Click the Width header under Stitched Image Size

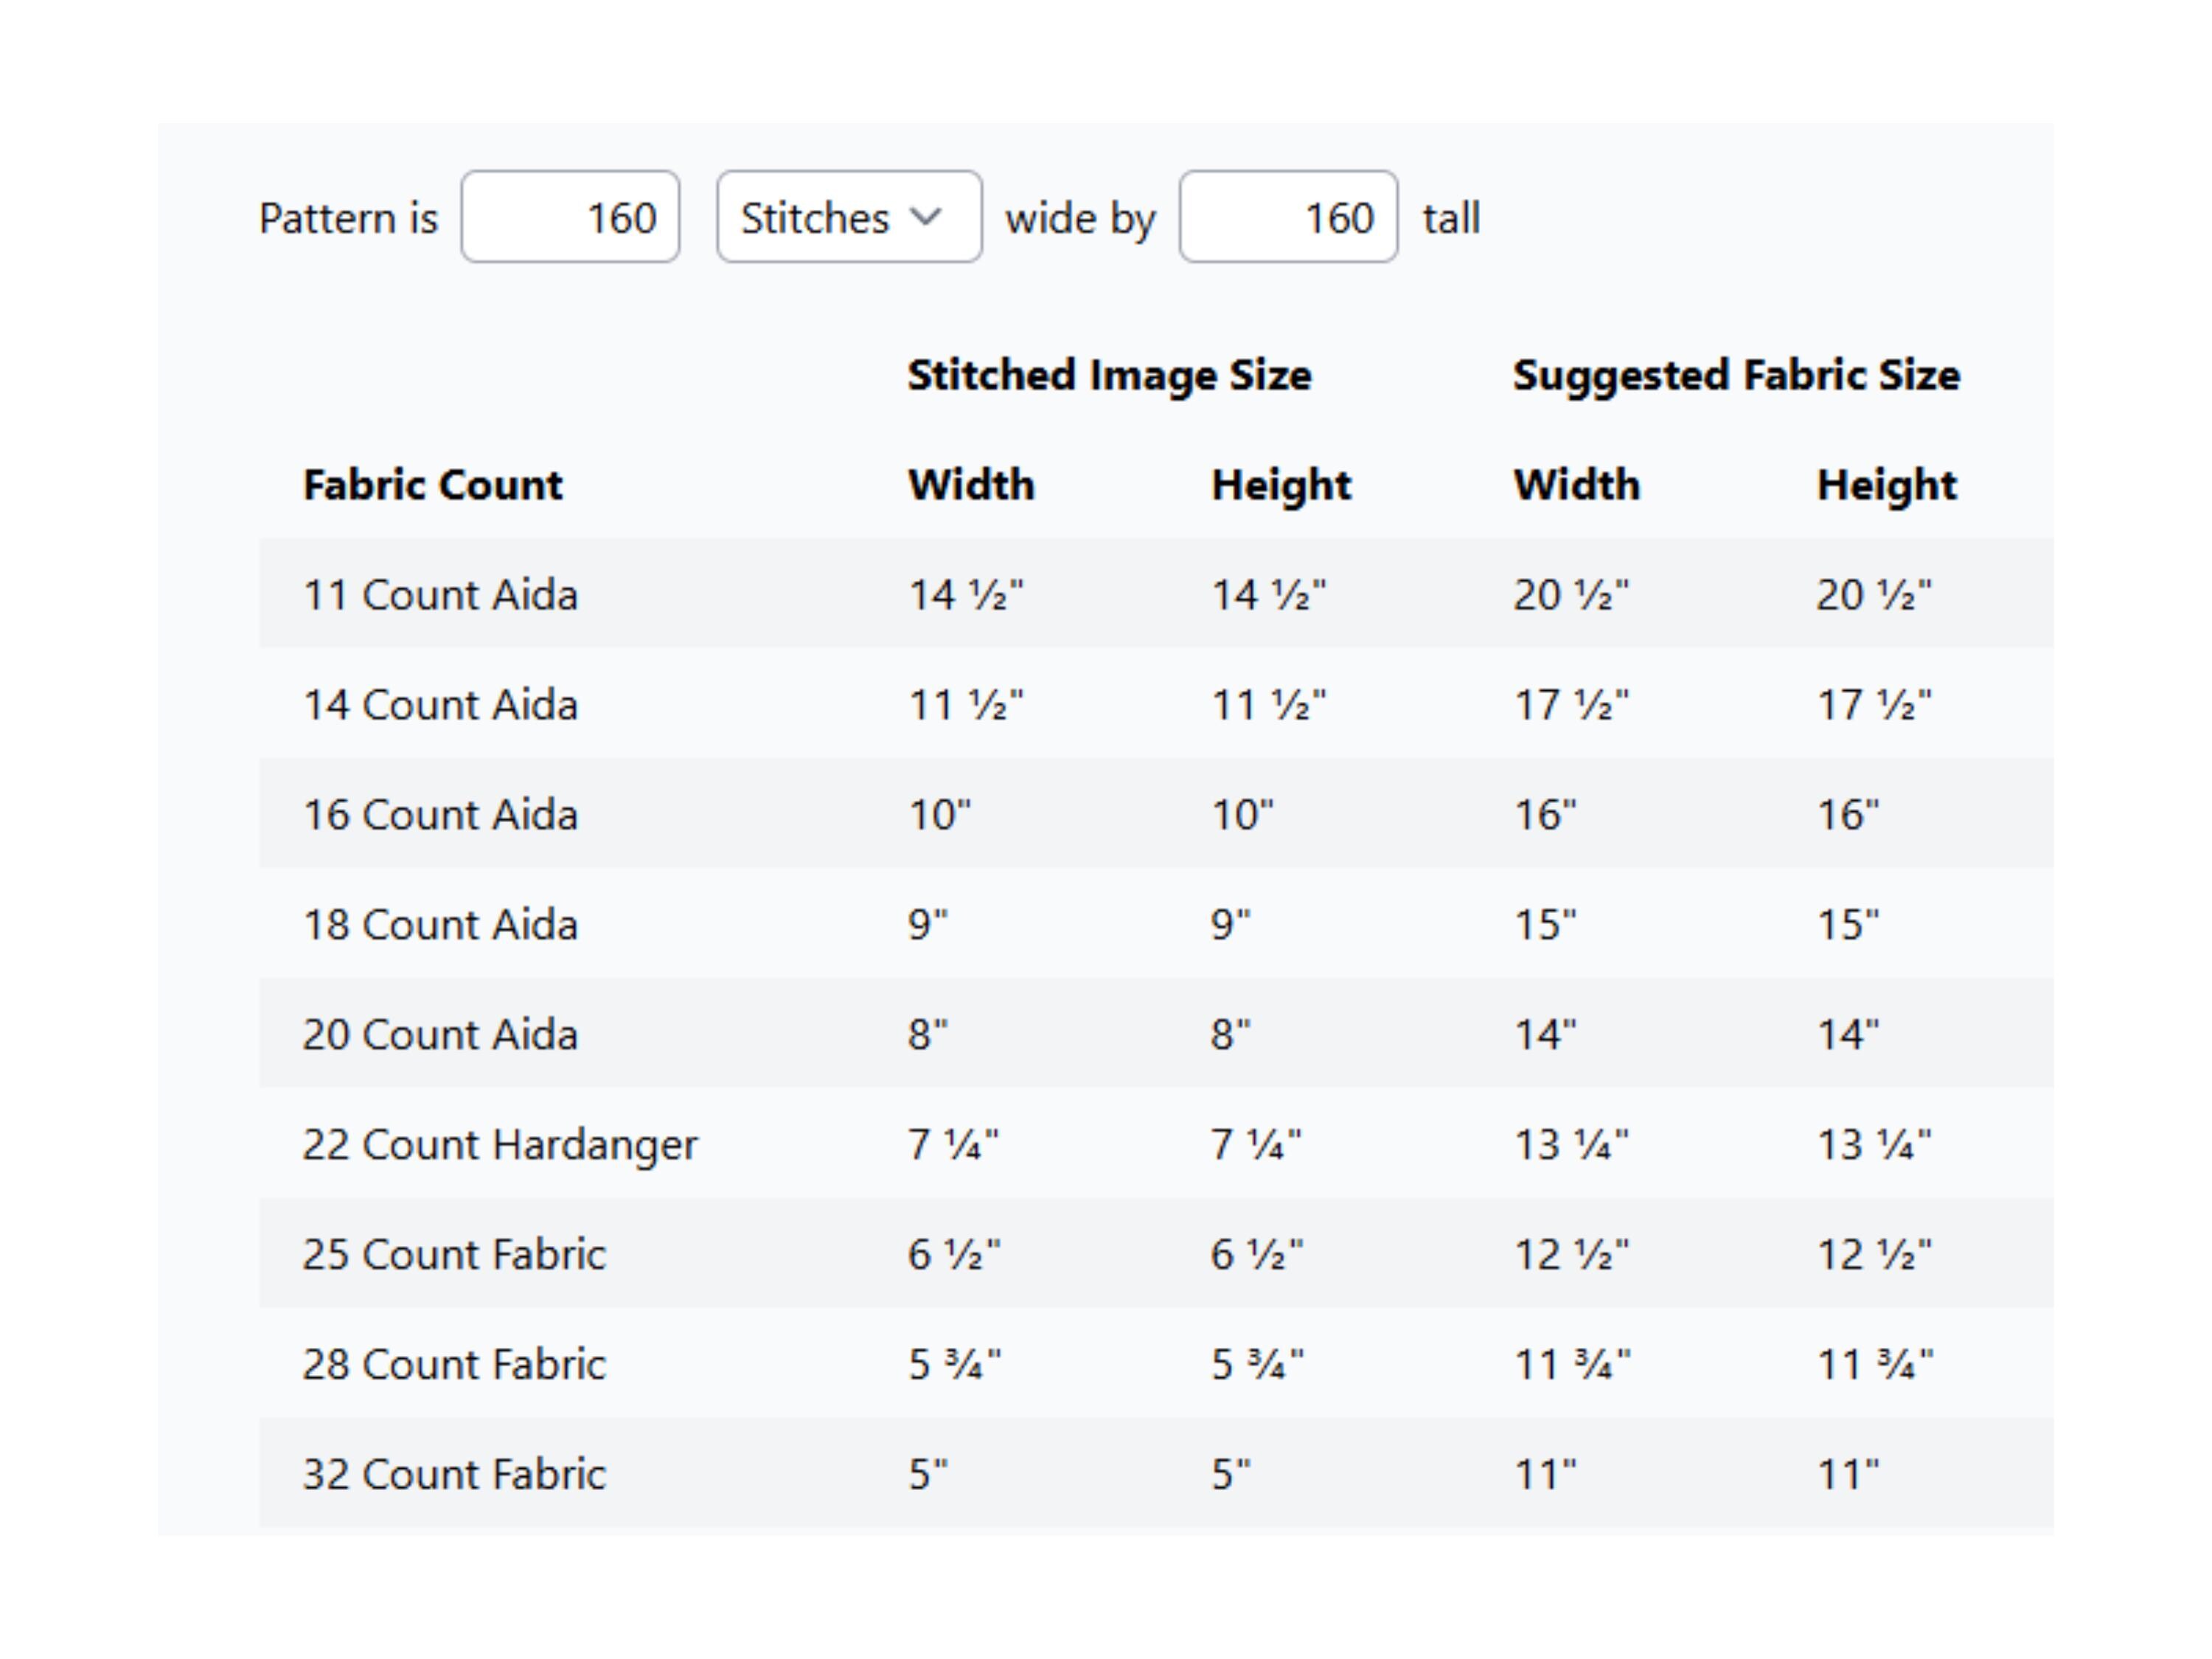tap(971, 485)
